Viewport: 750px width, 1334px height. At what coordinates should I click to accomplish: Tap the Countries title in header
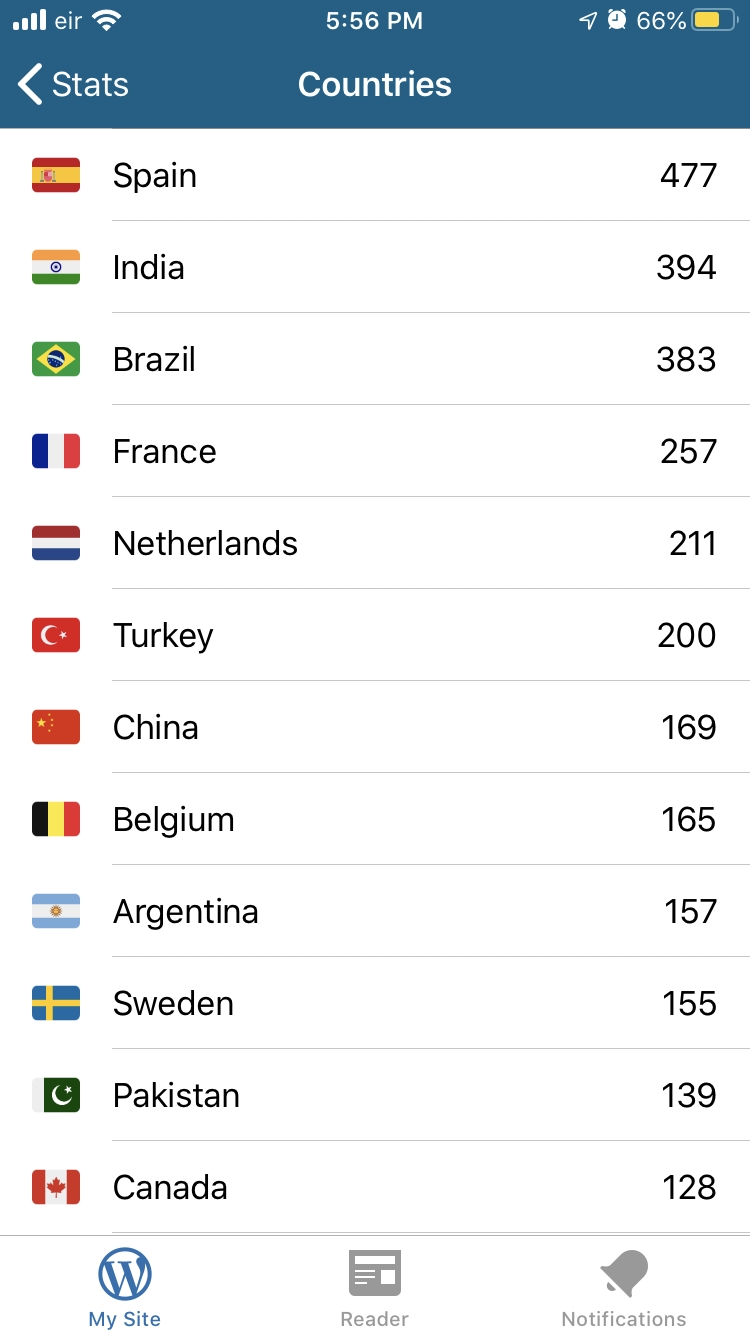coord(375,85)
